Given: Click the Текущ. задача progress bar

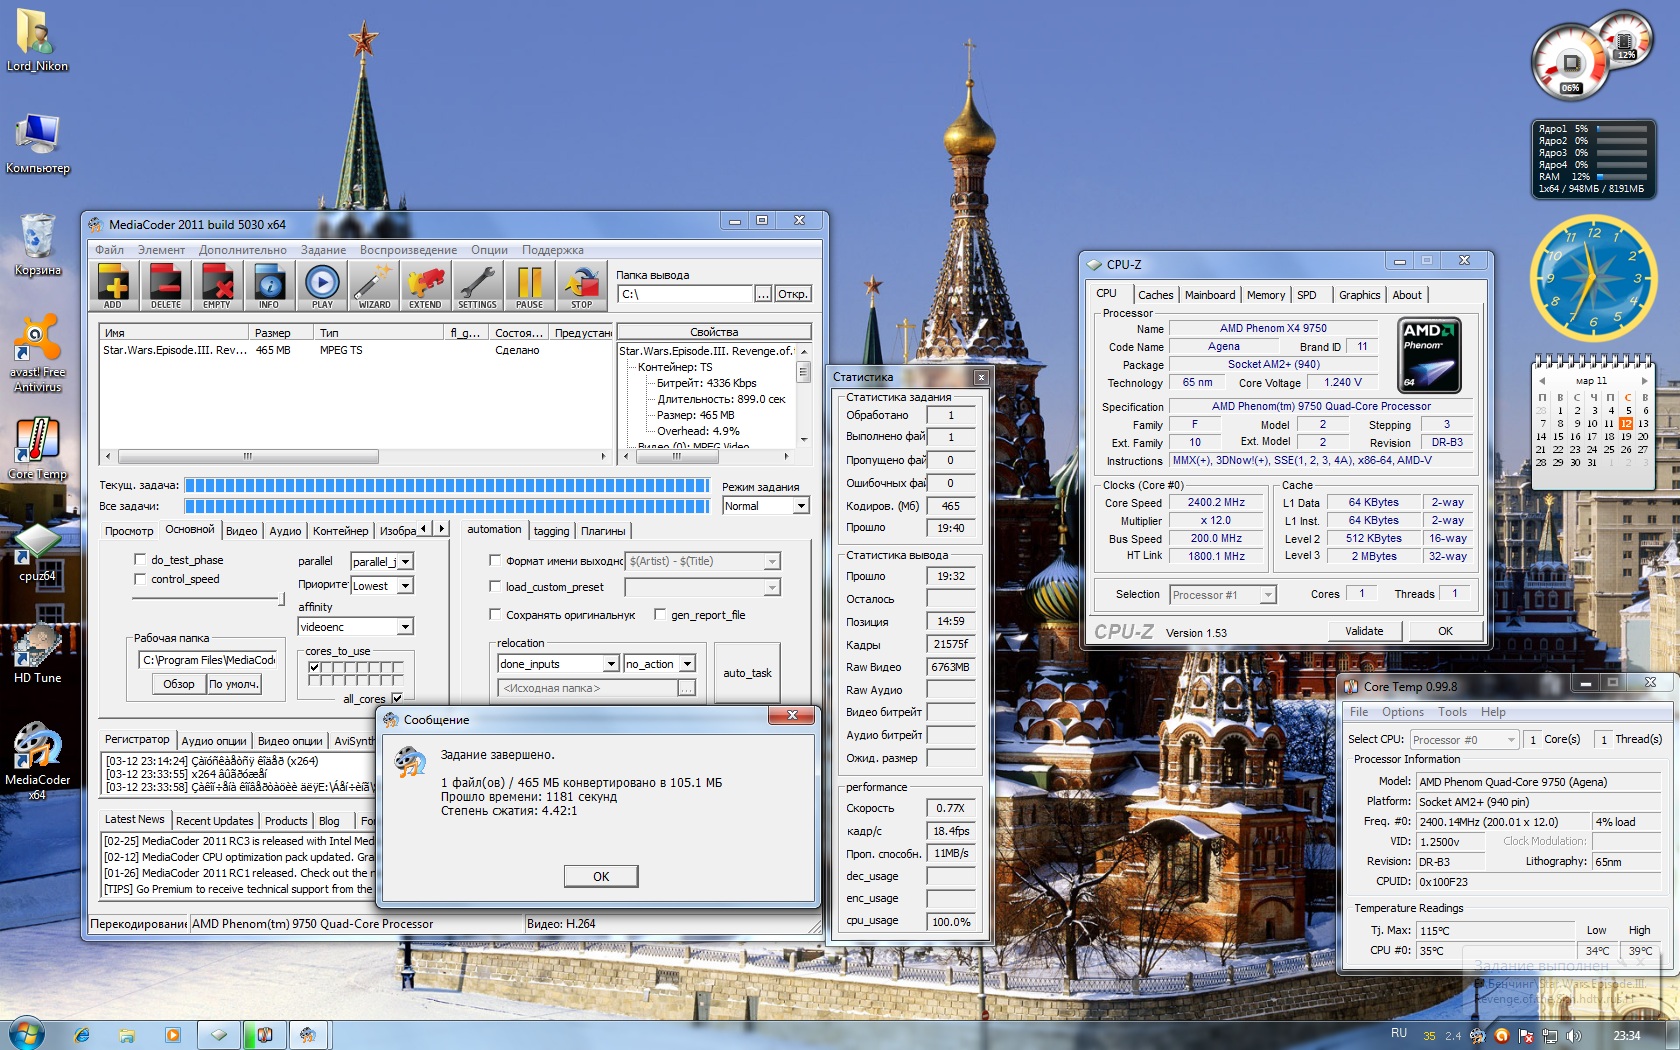Looking at the screenshot, I should 447,485.
